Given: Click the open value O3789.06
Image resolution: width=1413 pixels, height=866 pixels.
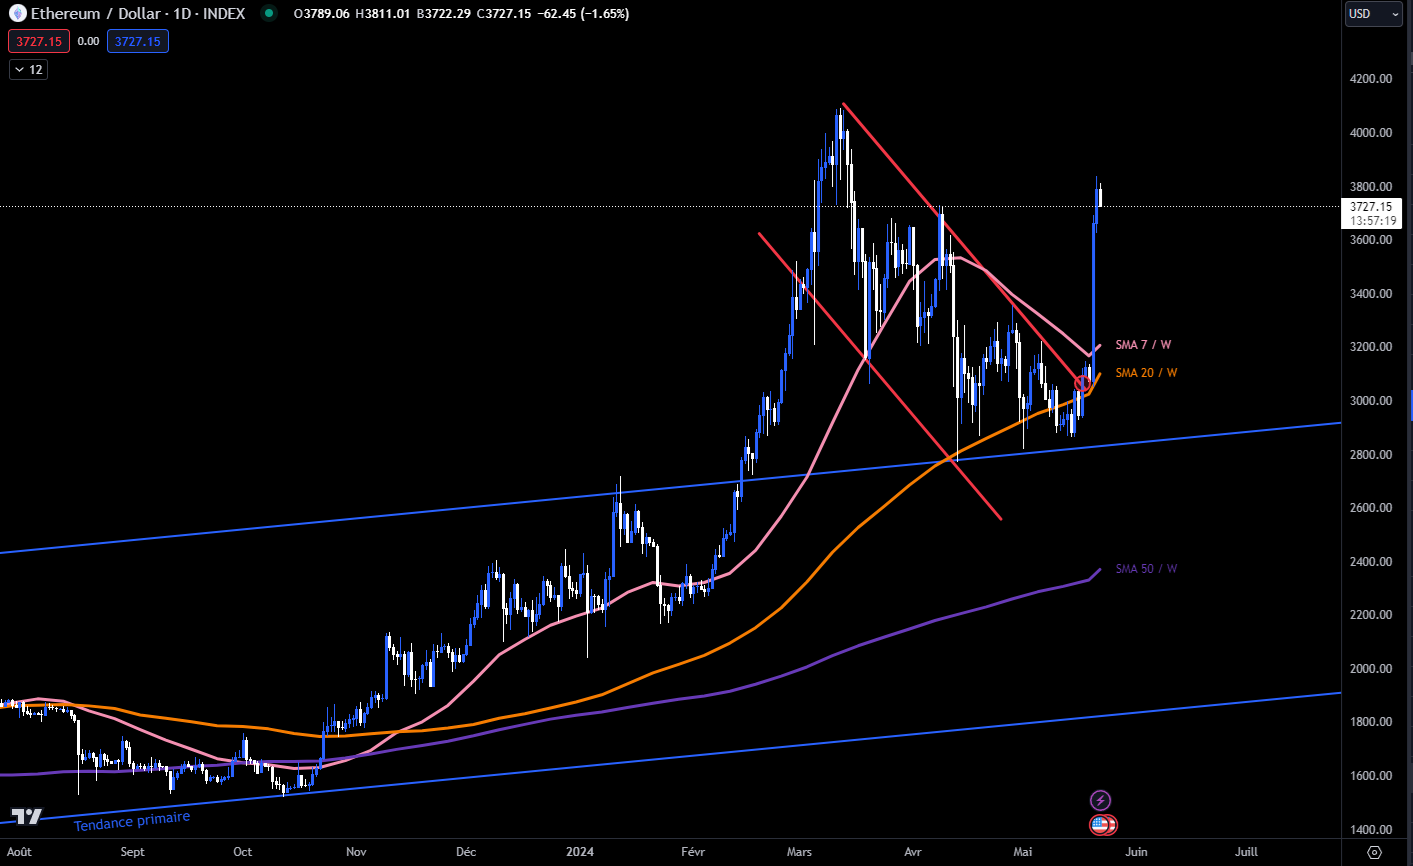Looking at the screenshot, I should coord(322,14).
